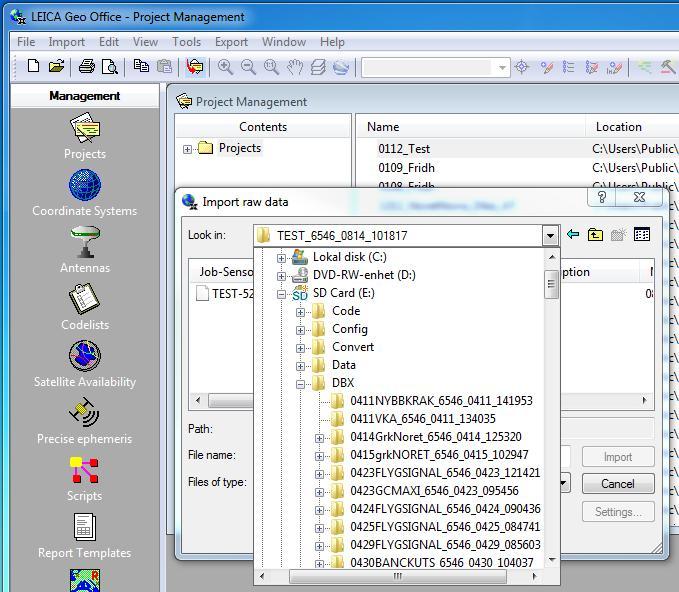This screenshot has width=679, height=592.
Task: Expand Lokal disk (C:) node
Action: coord(281,258)
